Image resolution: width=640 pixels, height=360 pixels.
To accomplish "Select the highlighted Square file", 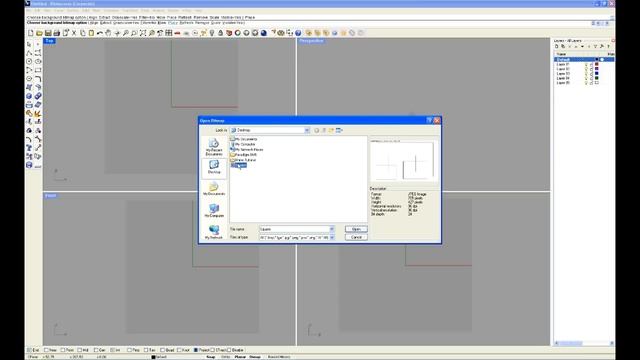I will tap(238, 165).
